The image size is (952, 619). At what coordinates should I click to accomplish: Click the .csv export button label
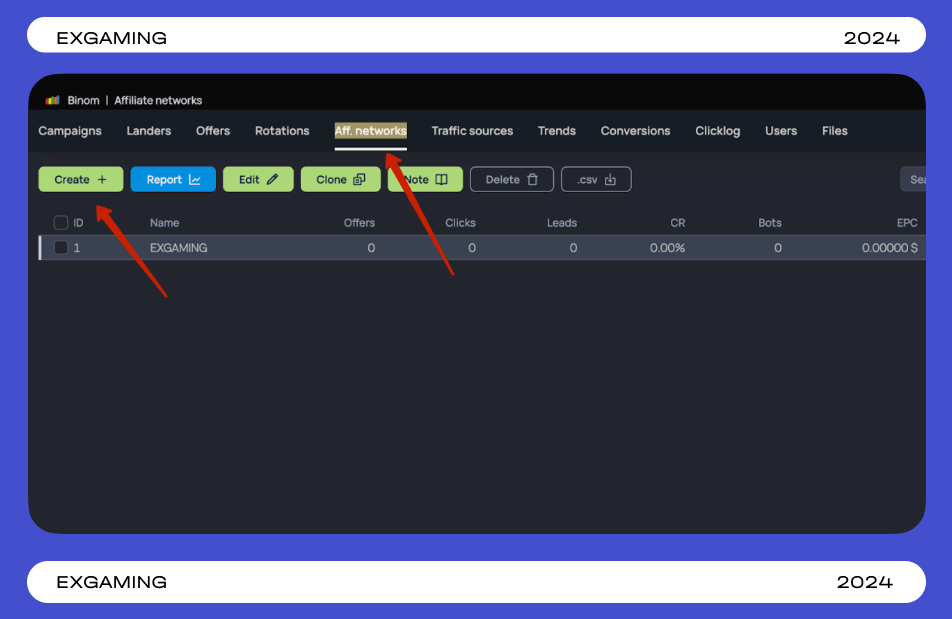[x=587, y=180]
